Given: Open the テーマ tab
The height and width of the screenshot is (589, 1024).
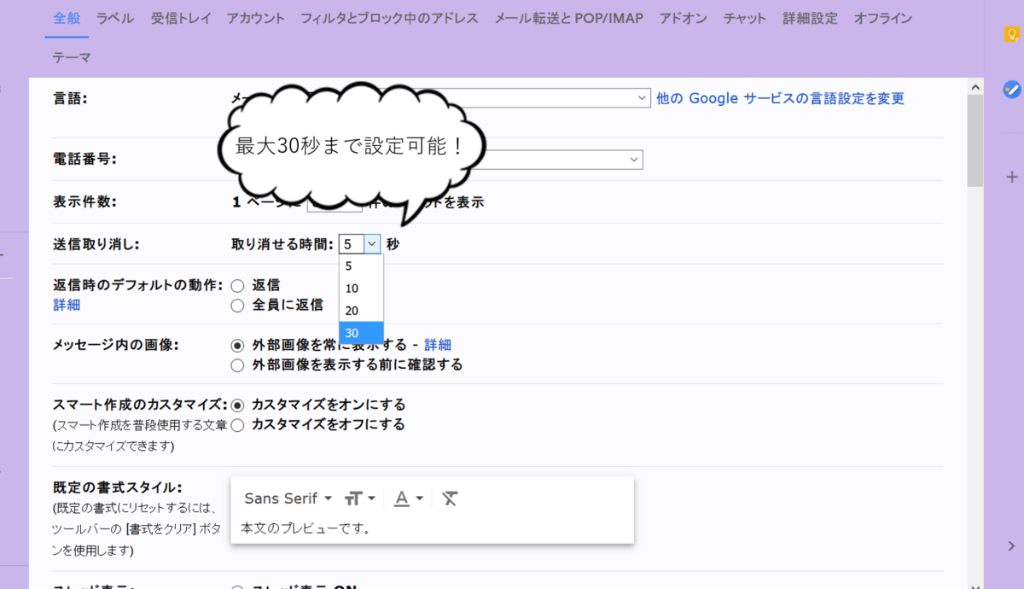Looking at the screenshot, I should point(72,57).
